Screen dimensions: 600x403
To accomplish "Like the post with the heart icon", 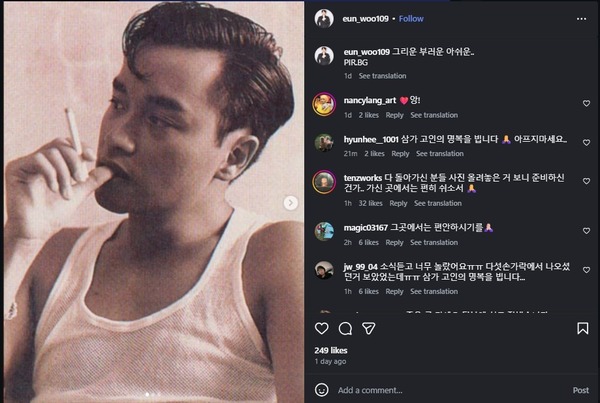I will pos(322,328).
